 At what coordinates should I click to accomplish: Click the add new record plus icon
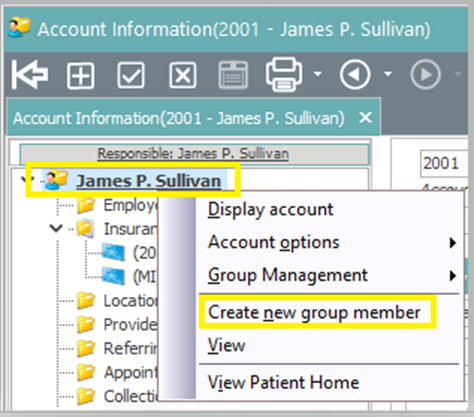[81, 75]
